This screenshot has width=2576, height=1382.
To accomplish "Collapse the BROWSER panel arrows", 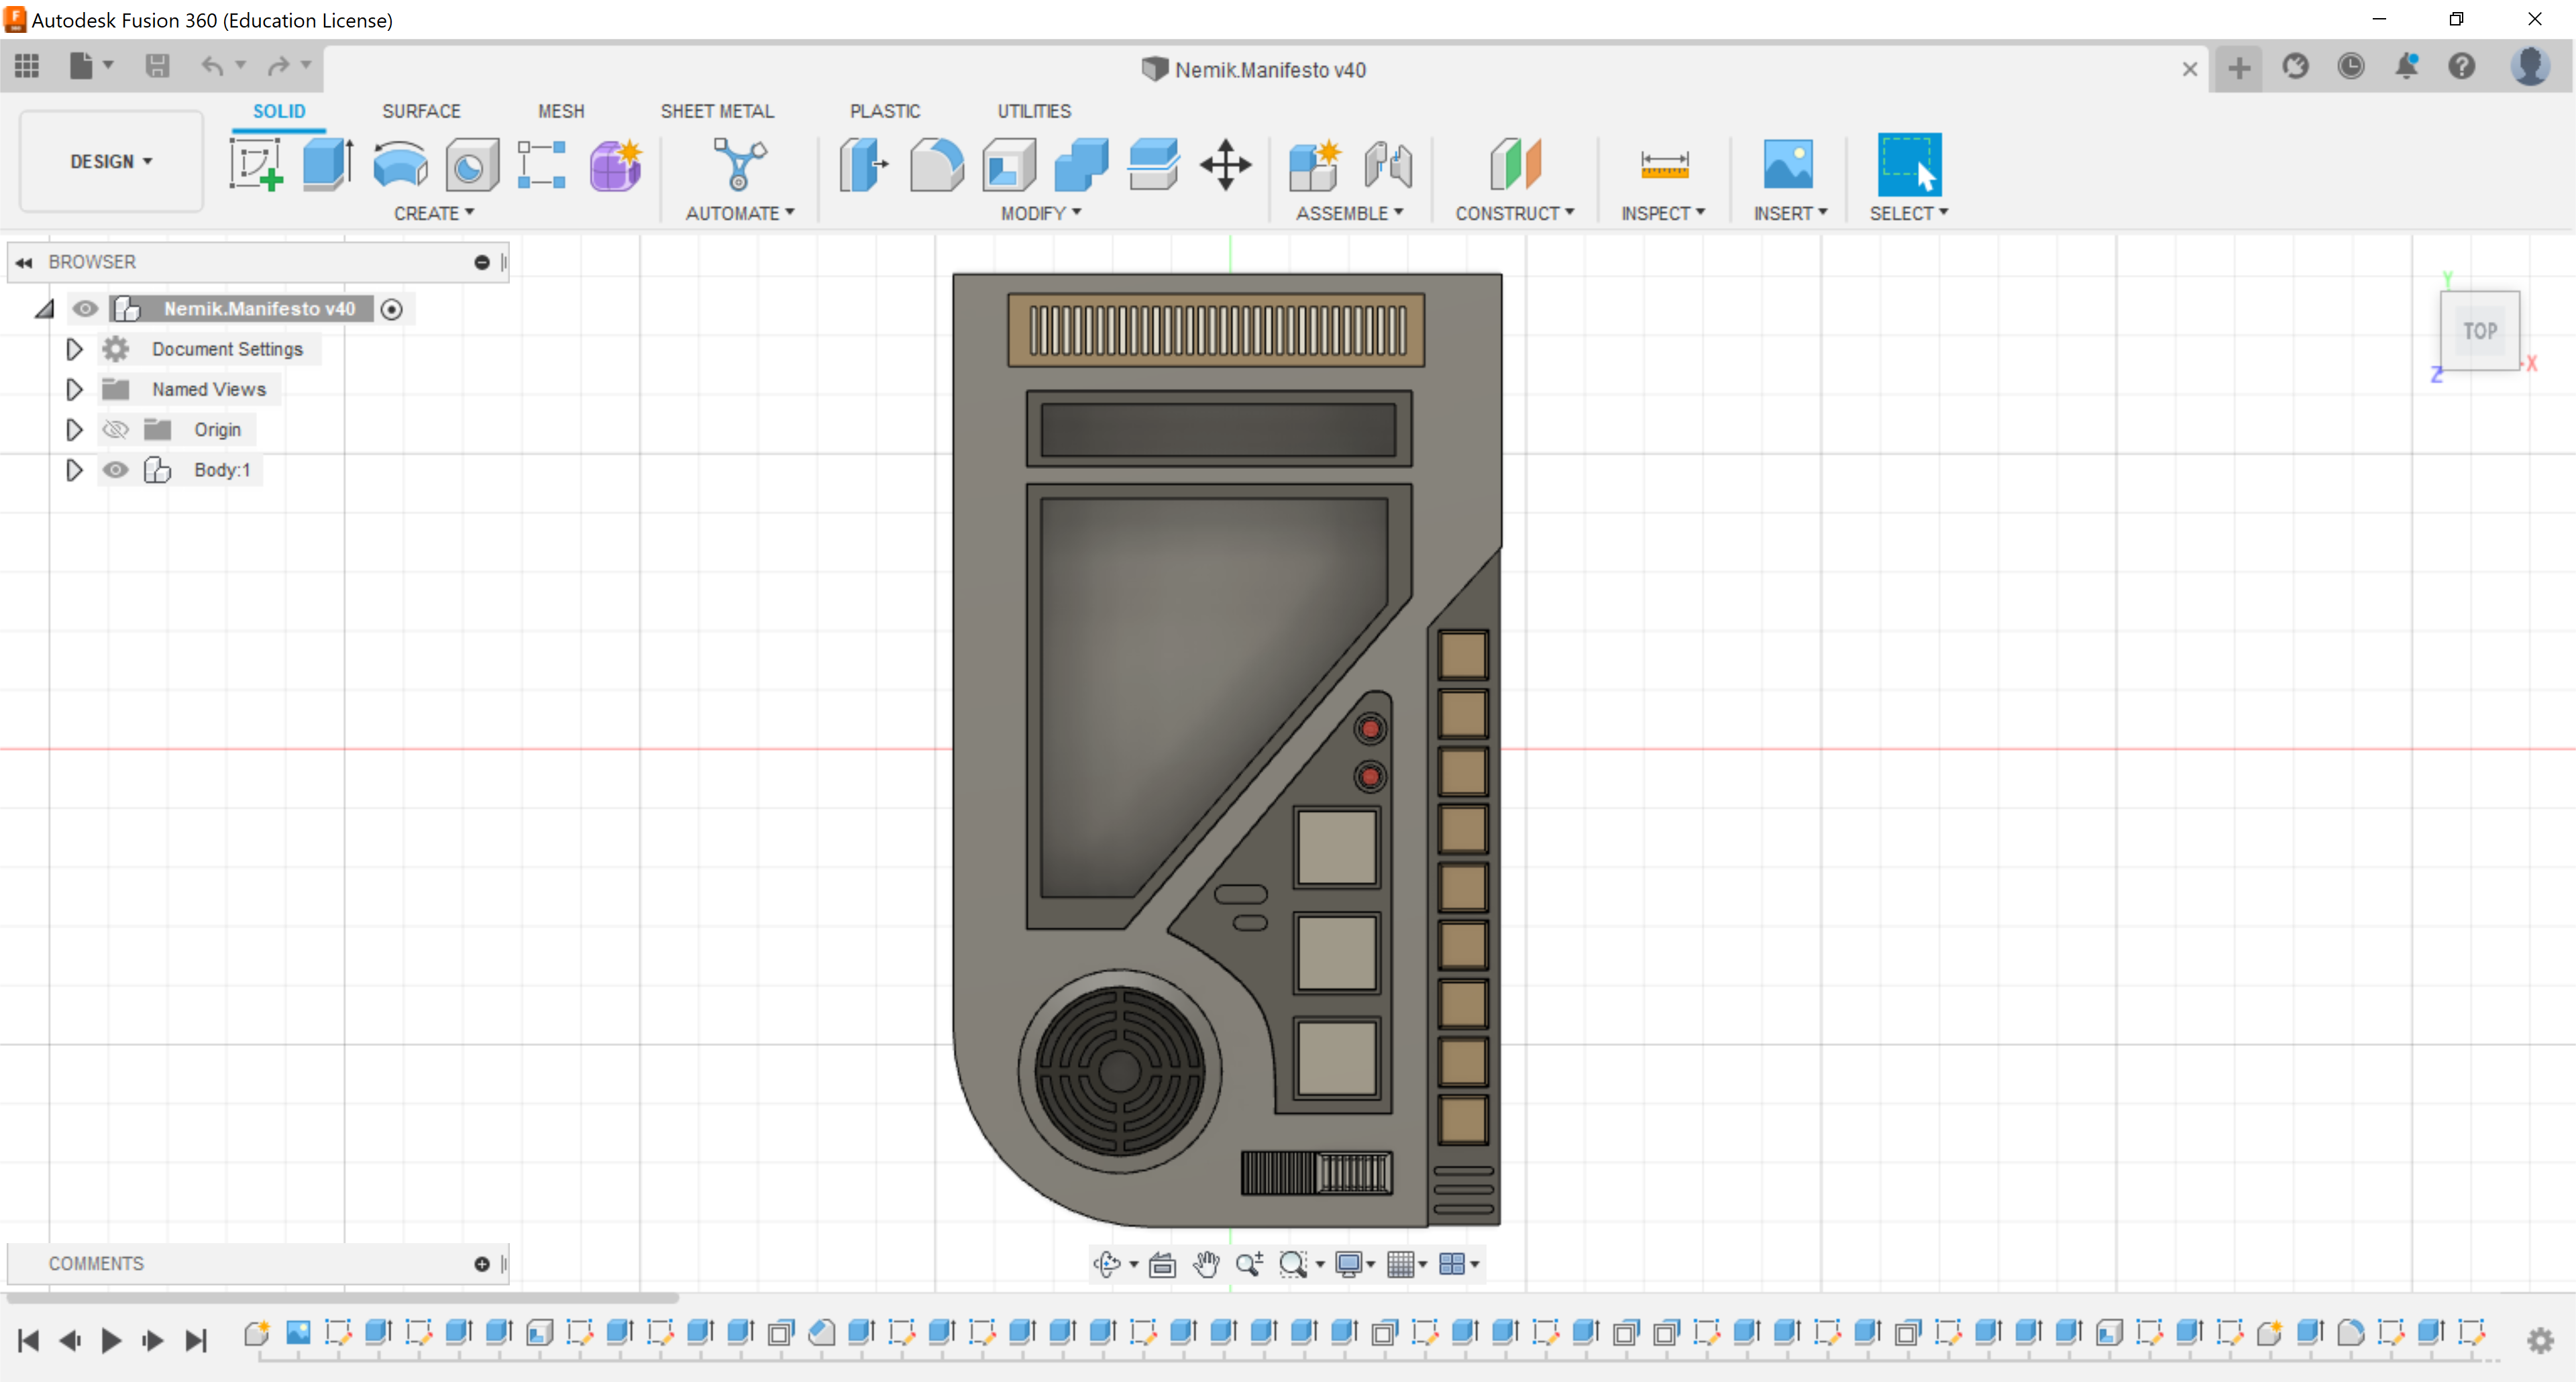I will coord(24,262).
